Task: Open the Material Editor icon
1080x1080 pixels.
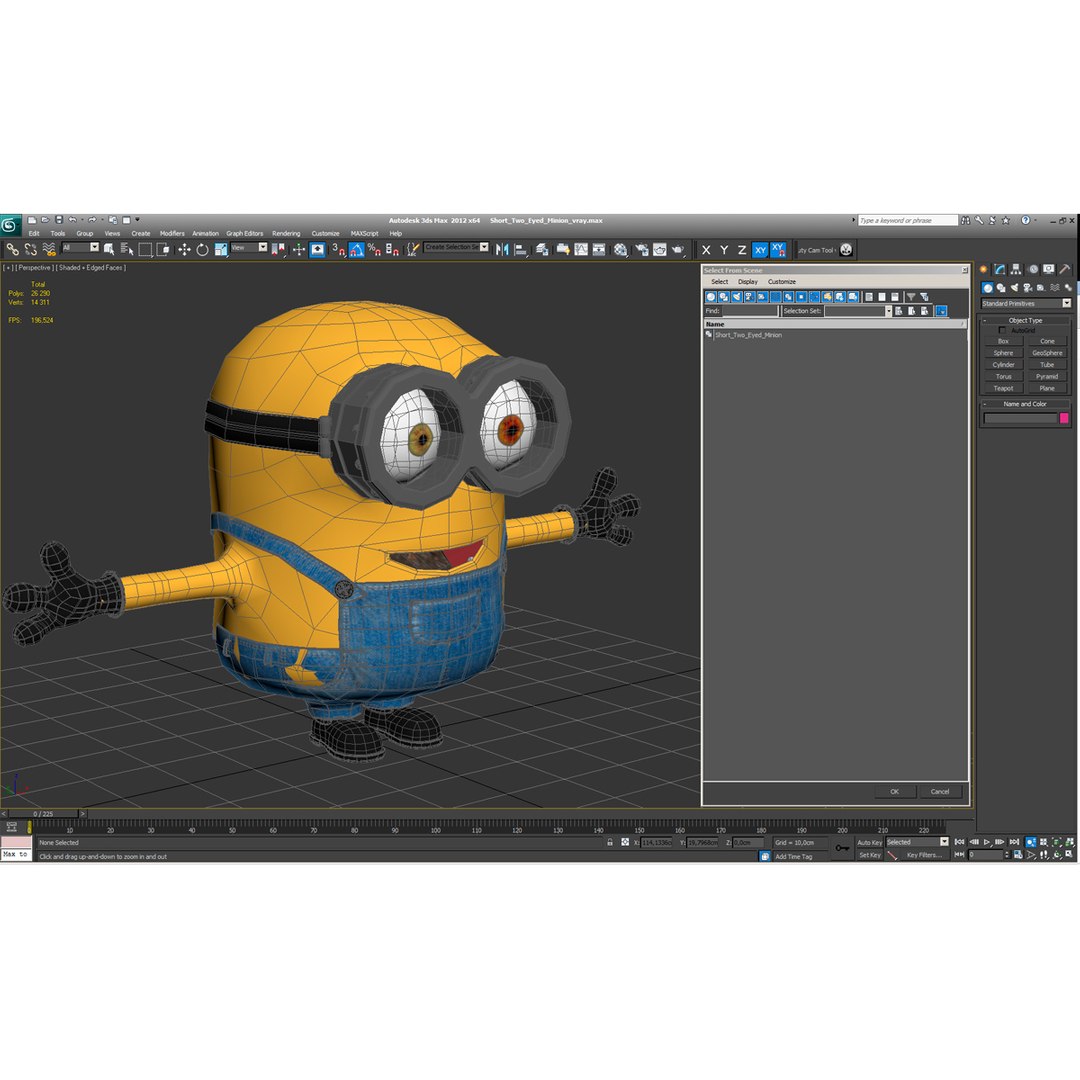Action: pos(621,249)
